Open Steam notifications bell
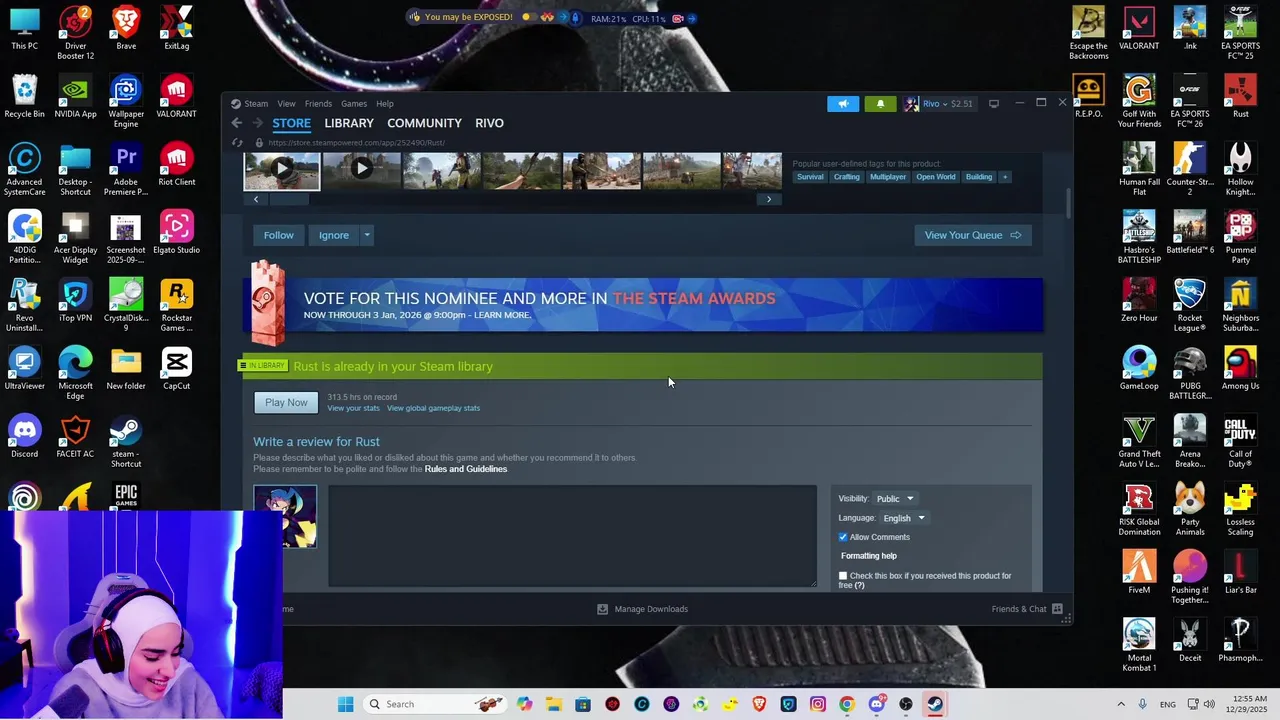This screenshot has width=1280, height=720. [881, 103]
